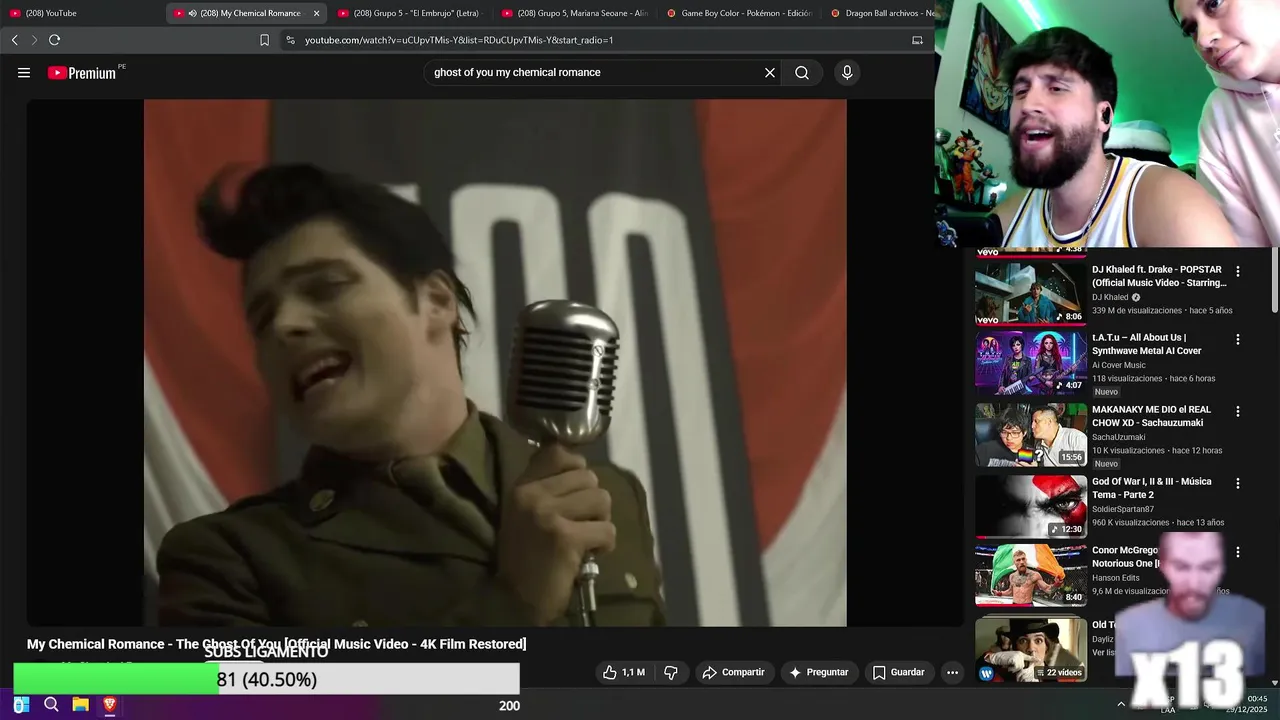The width and height of the screenshot is (1280, 720).
Task: Switch to the (208) YouTube tab
Action: [81, 13]
